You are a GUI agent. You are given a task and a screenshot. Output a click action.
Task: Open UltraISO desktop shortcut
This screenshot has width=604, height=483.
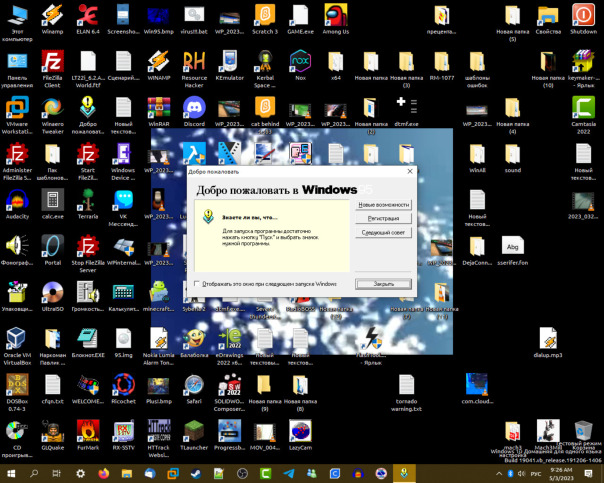point(52,297)
